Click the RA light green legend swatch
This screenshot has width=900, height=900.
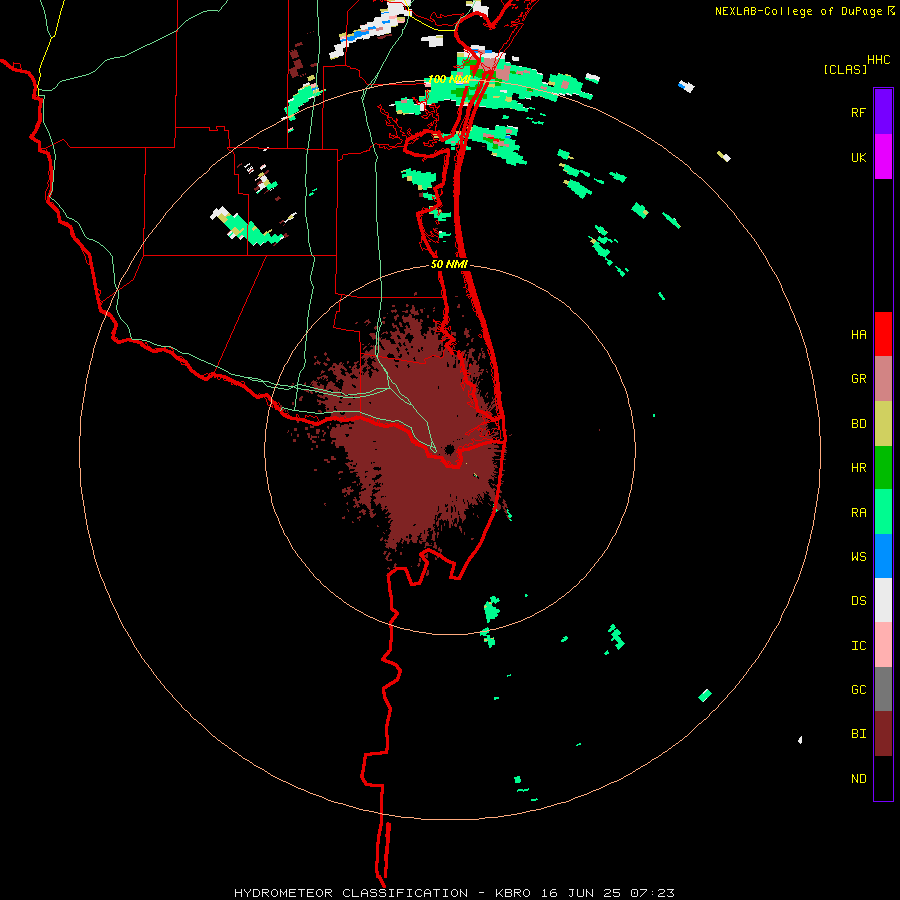[x=883, y=512]
